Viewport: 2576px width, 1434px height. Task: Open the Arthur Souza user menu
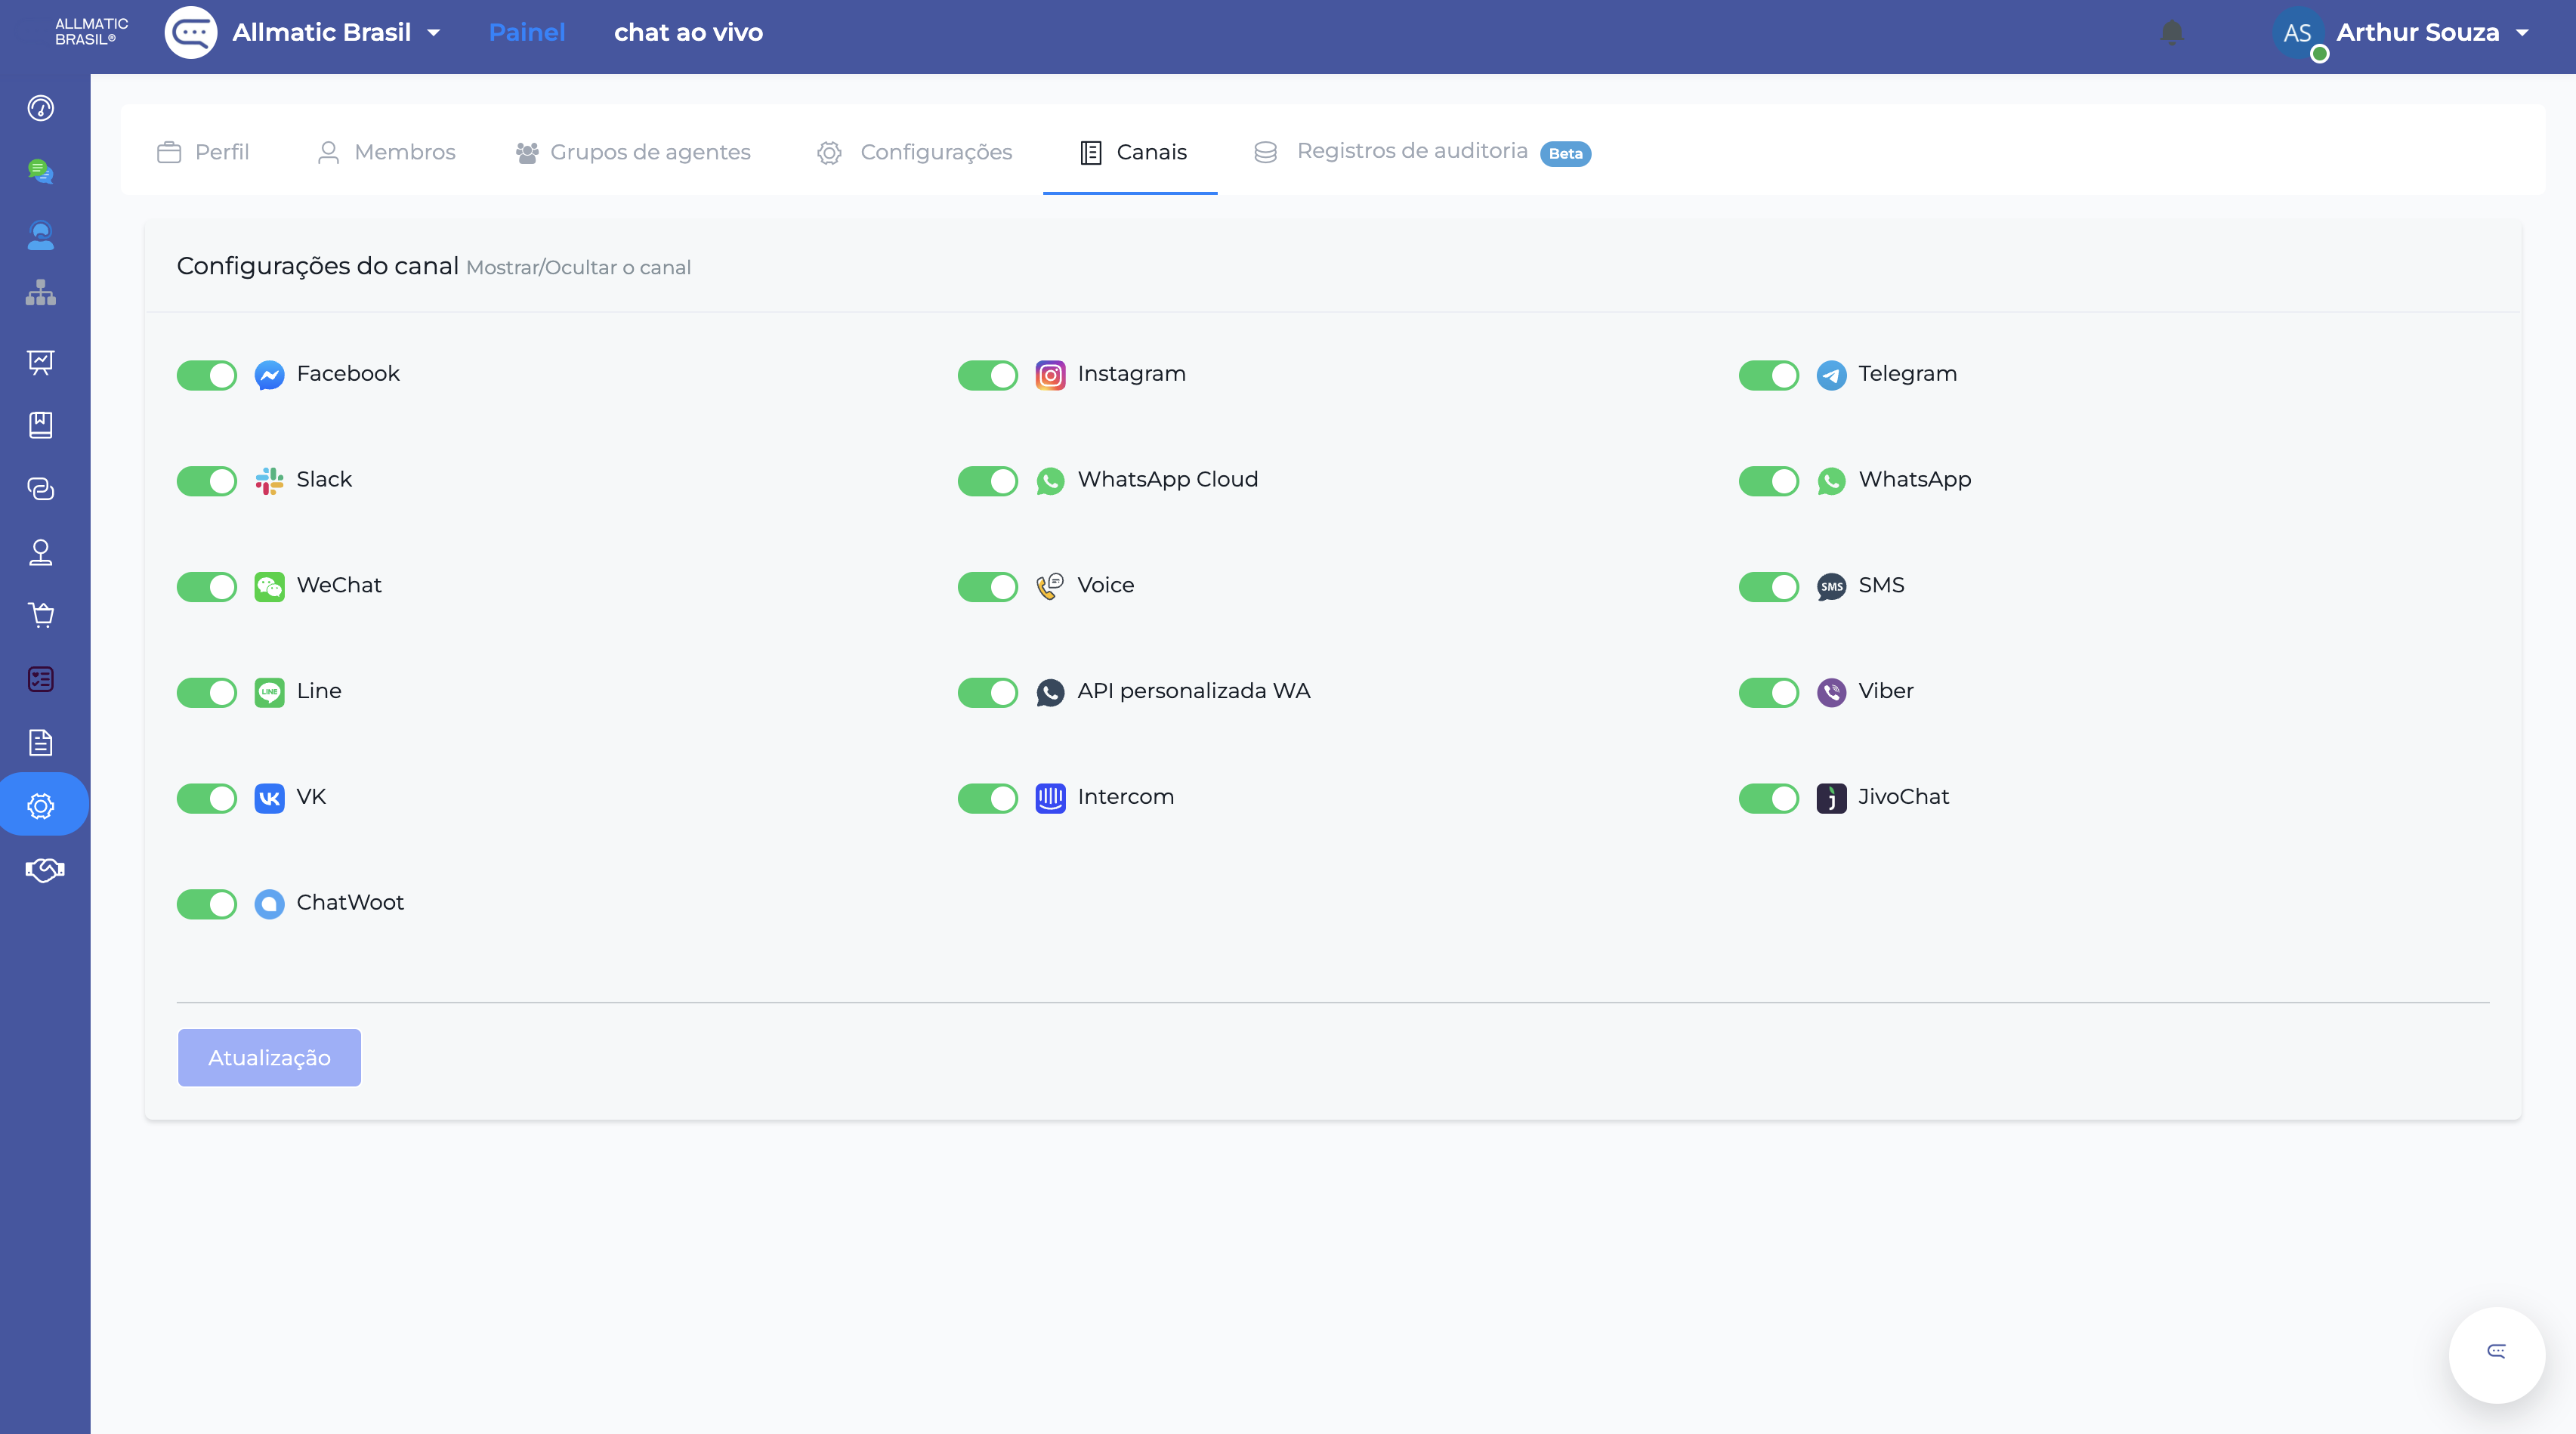point(2430,32)
